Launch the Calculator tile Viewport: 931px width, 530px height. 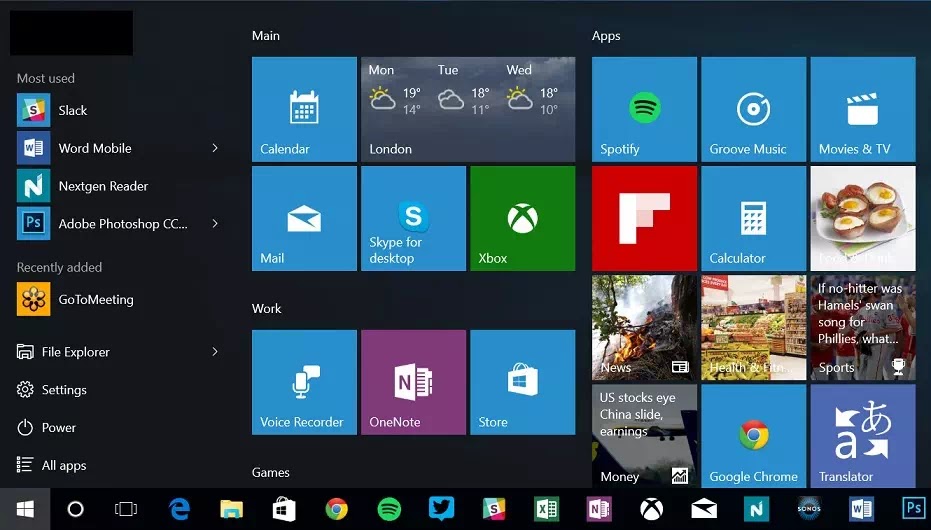pyautogui.click(x=753, y=218)
